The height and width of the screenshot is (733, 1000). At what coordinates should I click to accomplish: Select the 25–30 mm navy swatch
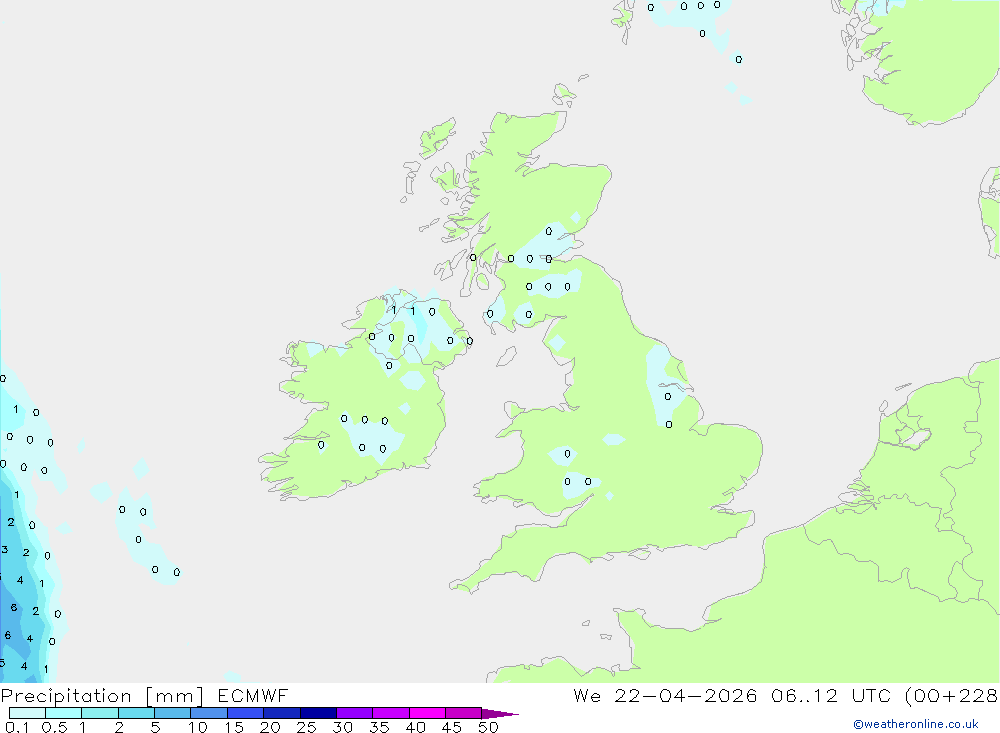point(318,713)
